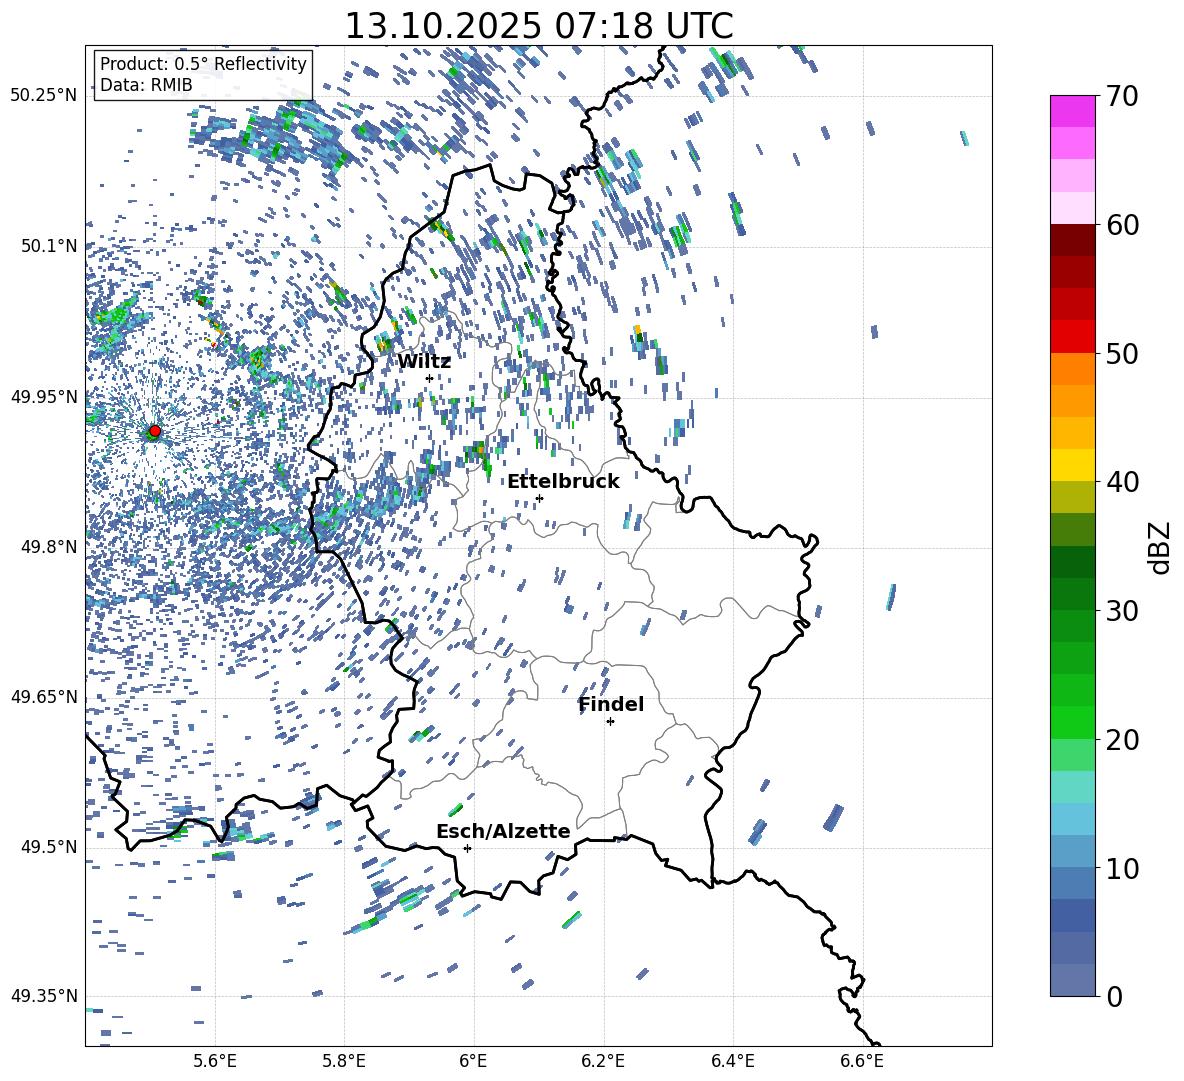The width and height of the screenshot is (1184, 1081).
Task: Click the dBZ colorbar axis label
Action: (1160, 547)
